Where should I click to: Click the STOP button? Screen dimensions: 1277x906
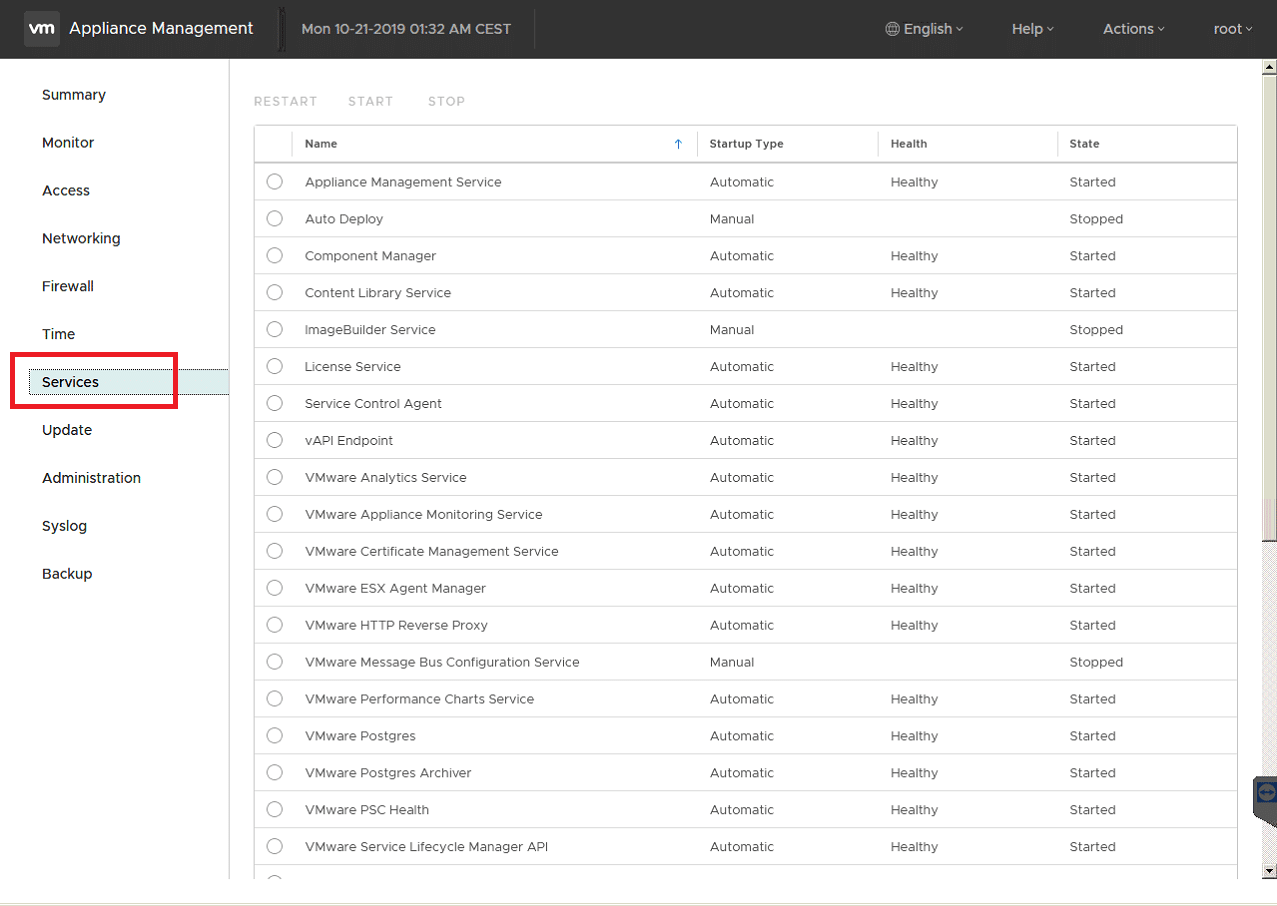[x=447, y=102]
